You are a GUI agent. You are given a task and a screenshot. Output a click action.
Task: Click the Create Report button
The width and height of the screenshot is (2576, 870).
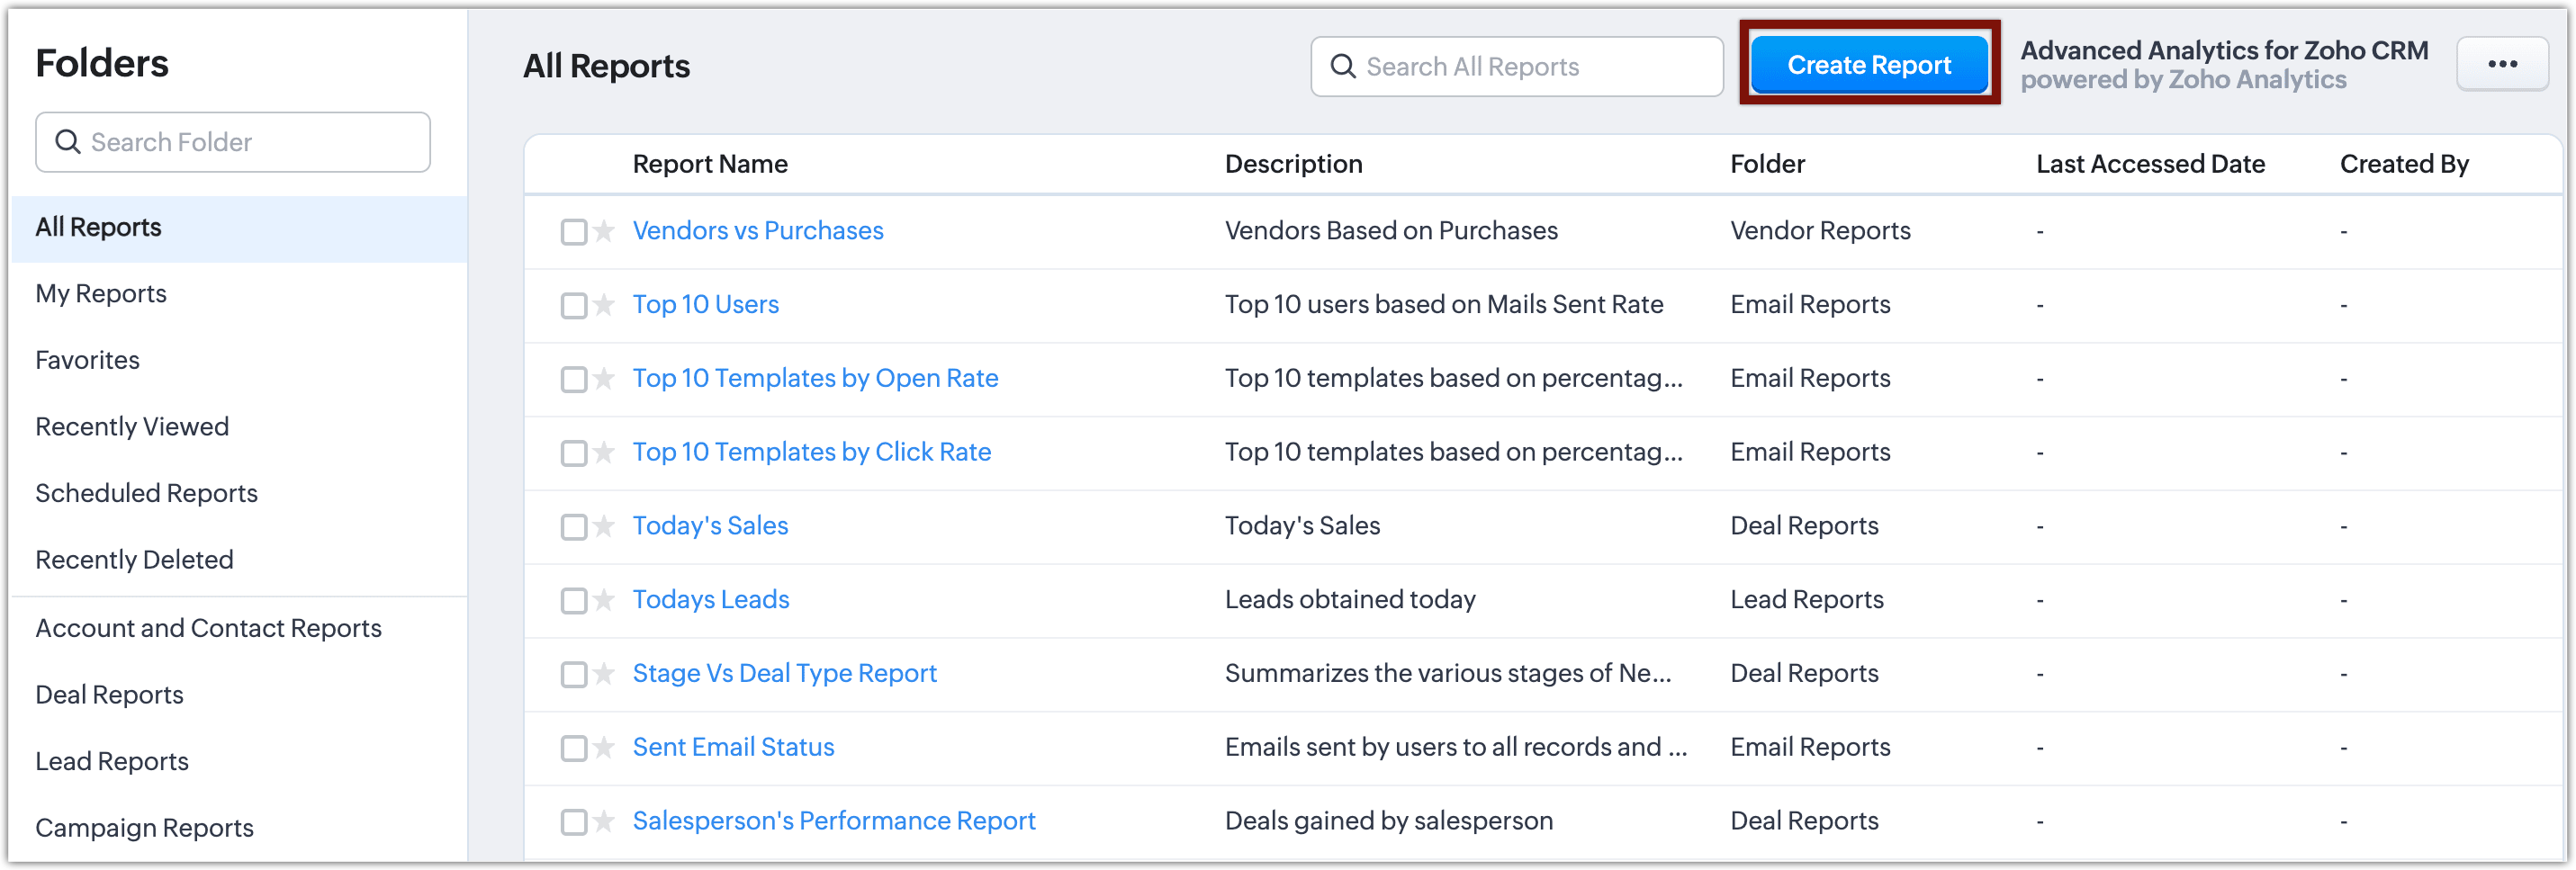click(1868, 65)
